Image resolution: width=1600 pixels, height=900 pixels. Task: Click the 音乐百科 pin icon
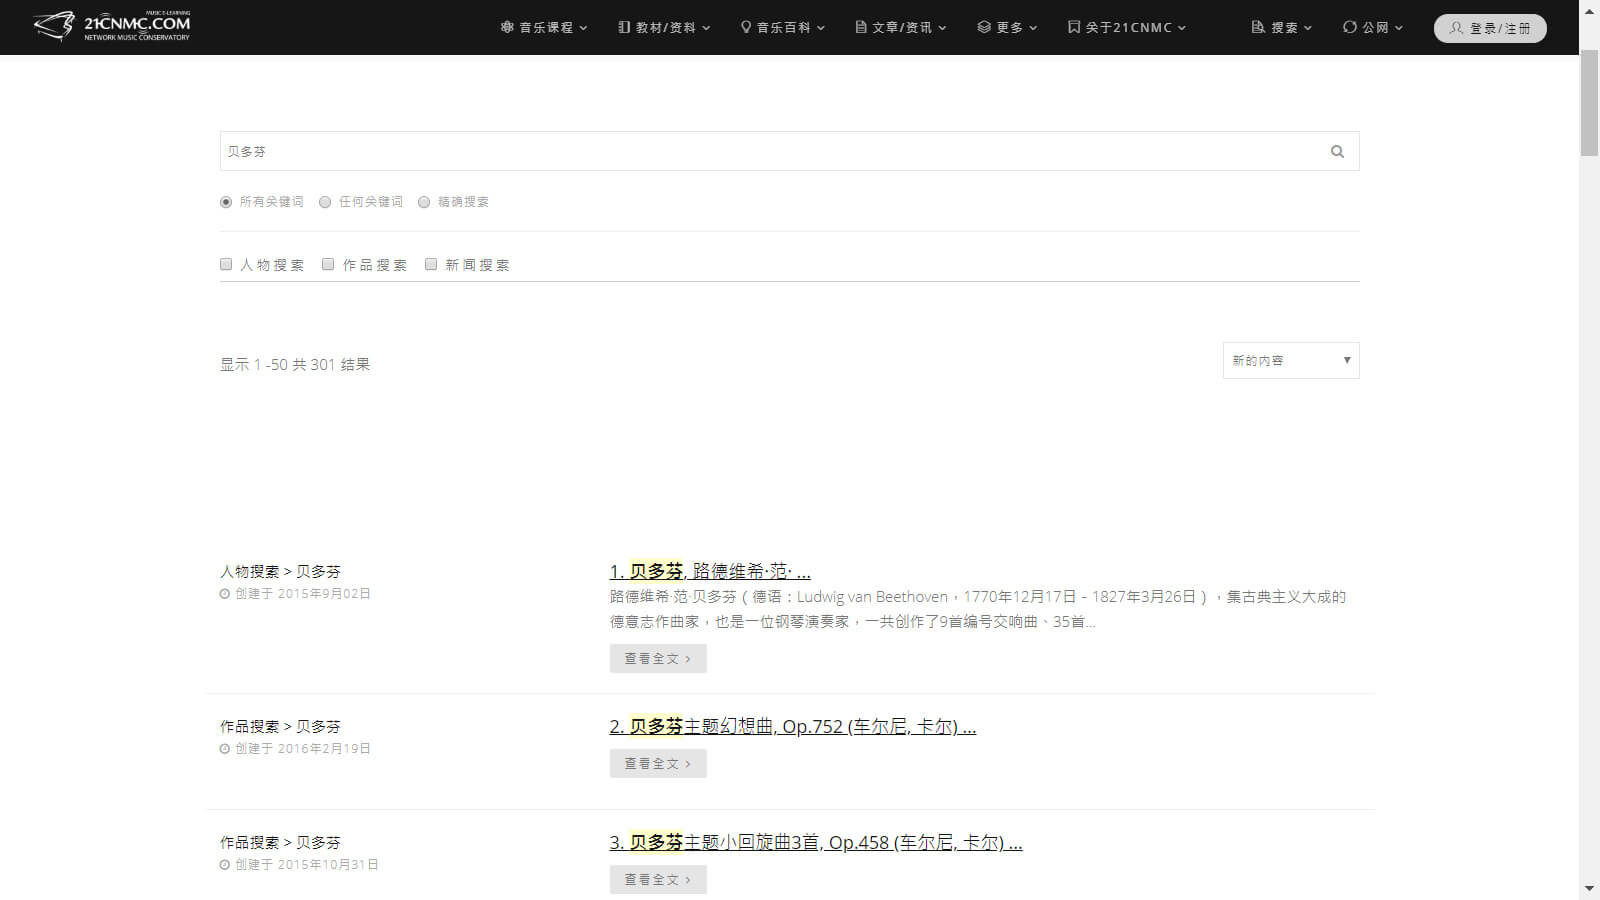(x=745, y=28)
